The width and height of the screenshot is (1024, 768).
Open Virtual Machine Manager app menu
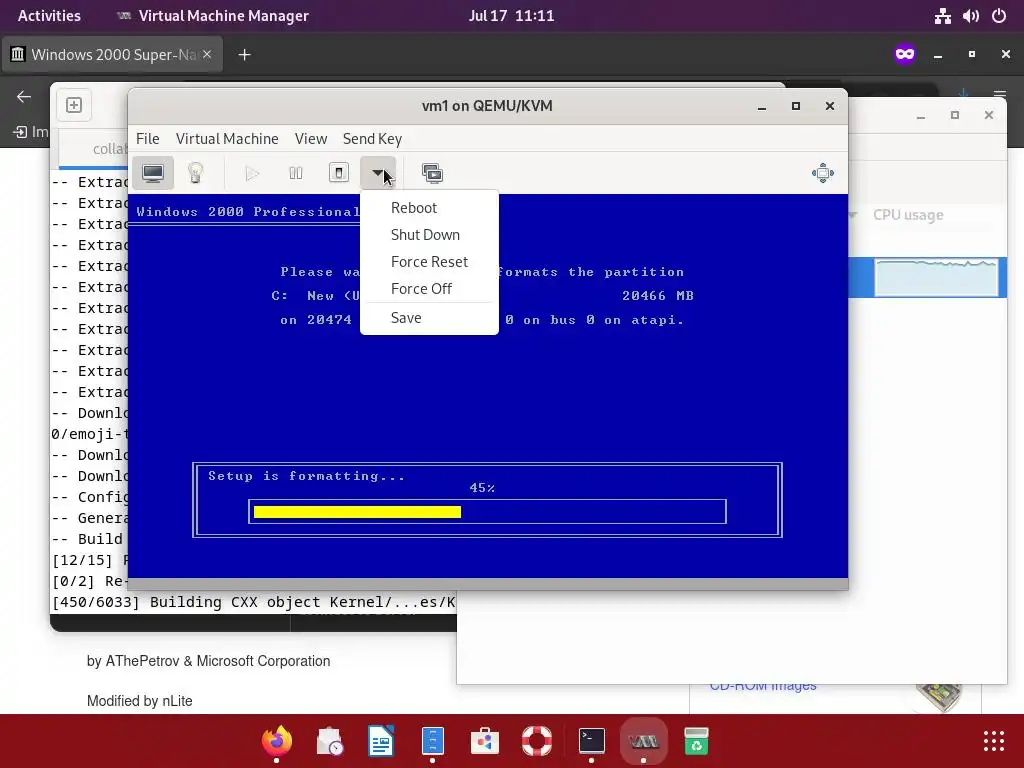tap(212, 16)
